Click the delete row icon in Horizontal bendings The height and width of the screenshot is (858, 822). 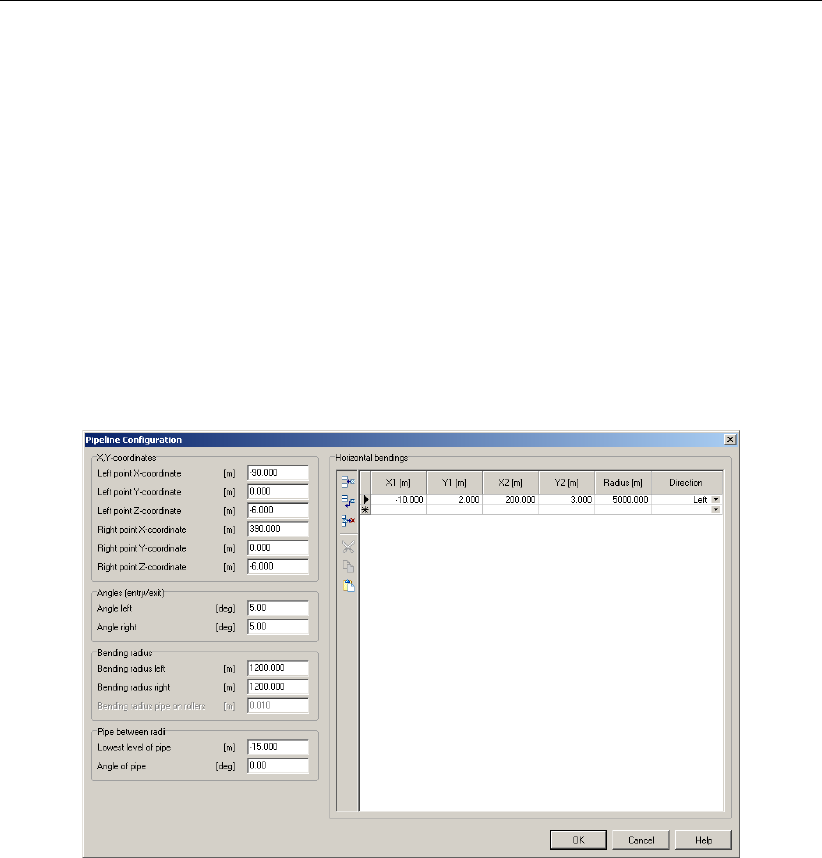[x=348, y=520]
